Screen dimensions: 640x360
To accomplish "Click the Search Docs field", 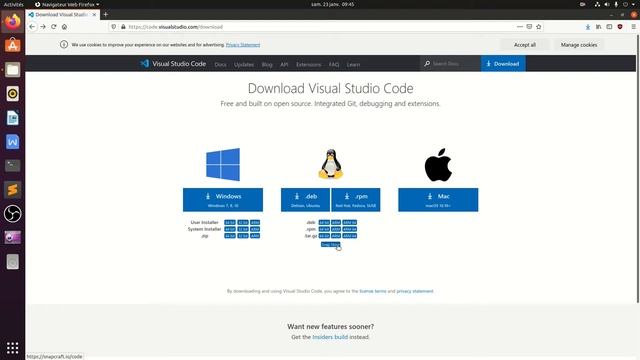I will click(x=450, y=64).
